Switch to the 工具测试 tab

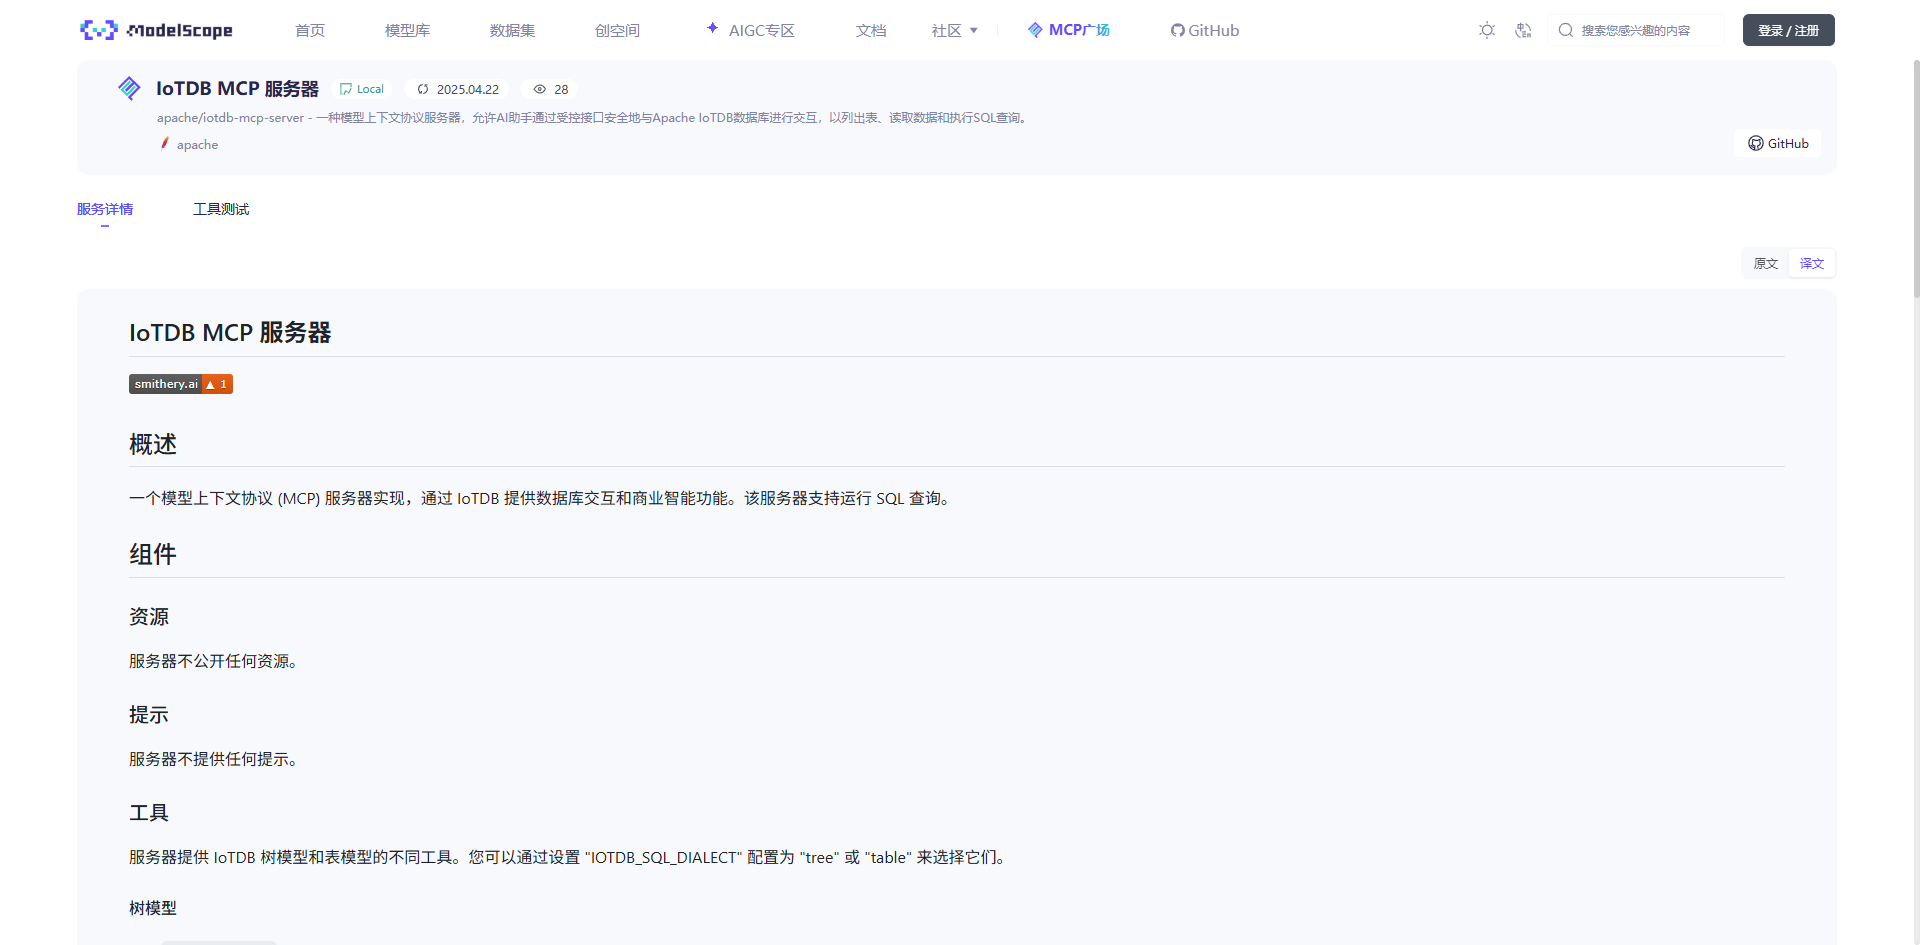click(x=221, y=209)
